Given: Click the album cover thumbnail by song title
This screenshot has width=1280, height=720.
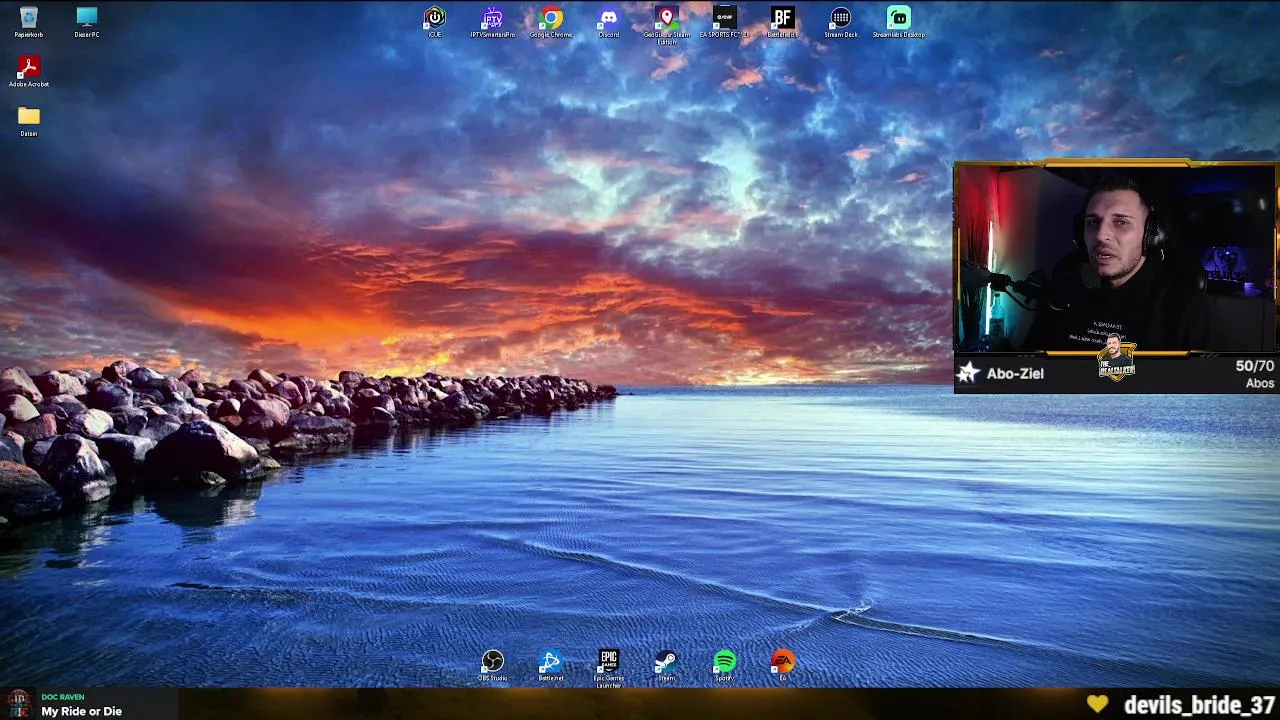Looking at the screenshot, I should point(18,703).
